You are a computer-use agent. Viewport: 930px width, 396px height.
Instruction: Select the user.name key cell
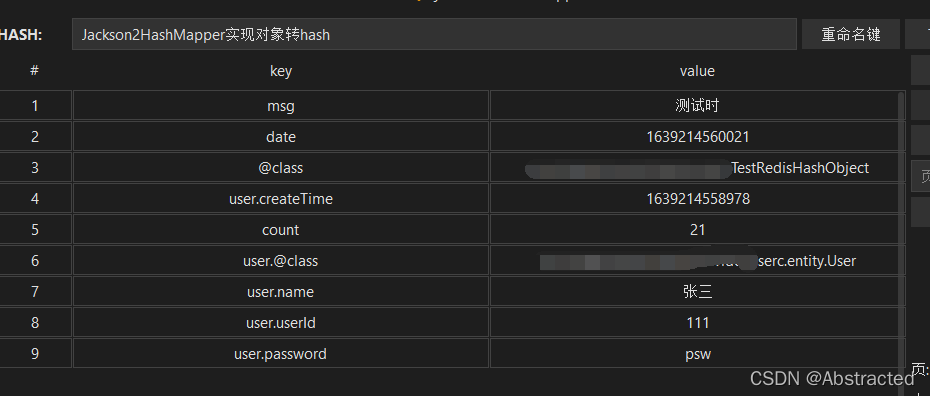[281, 292]
